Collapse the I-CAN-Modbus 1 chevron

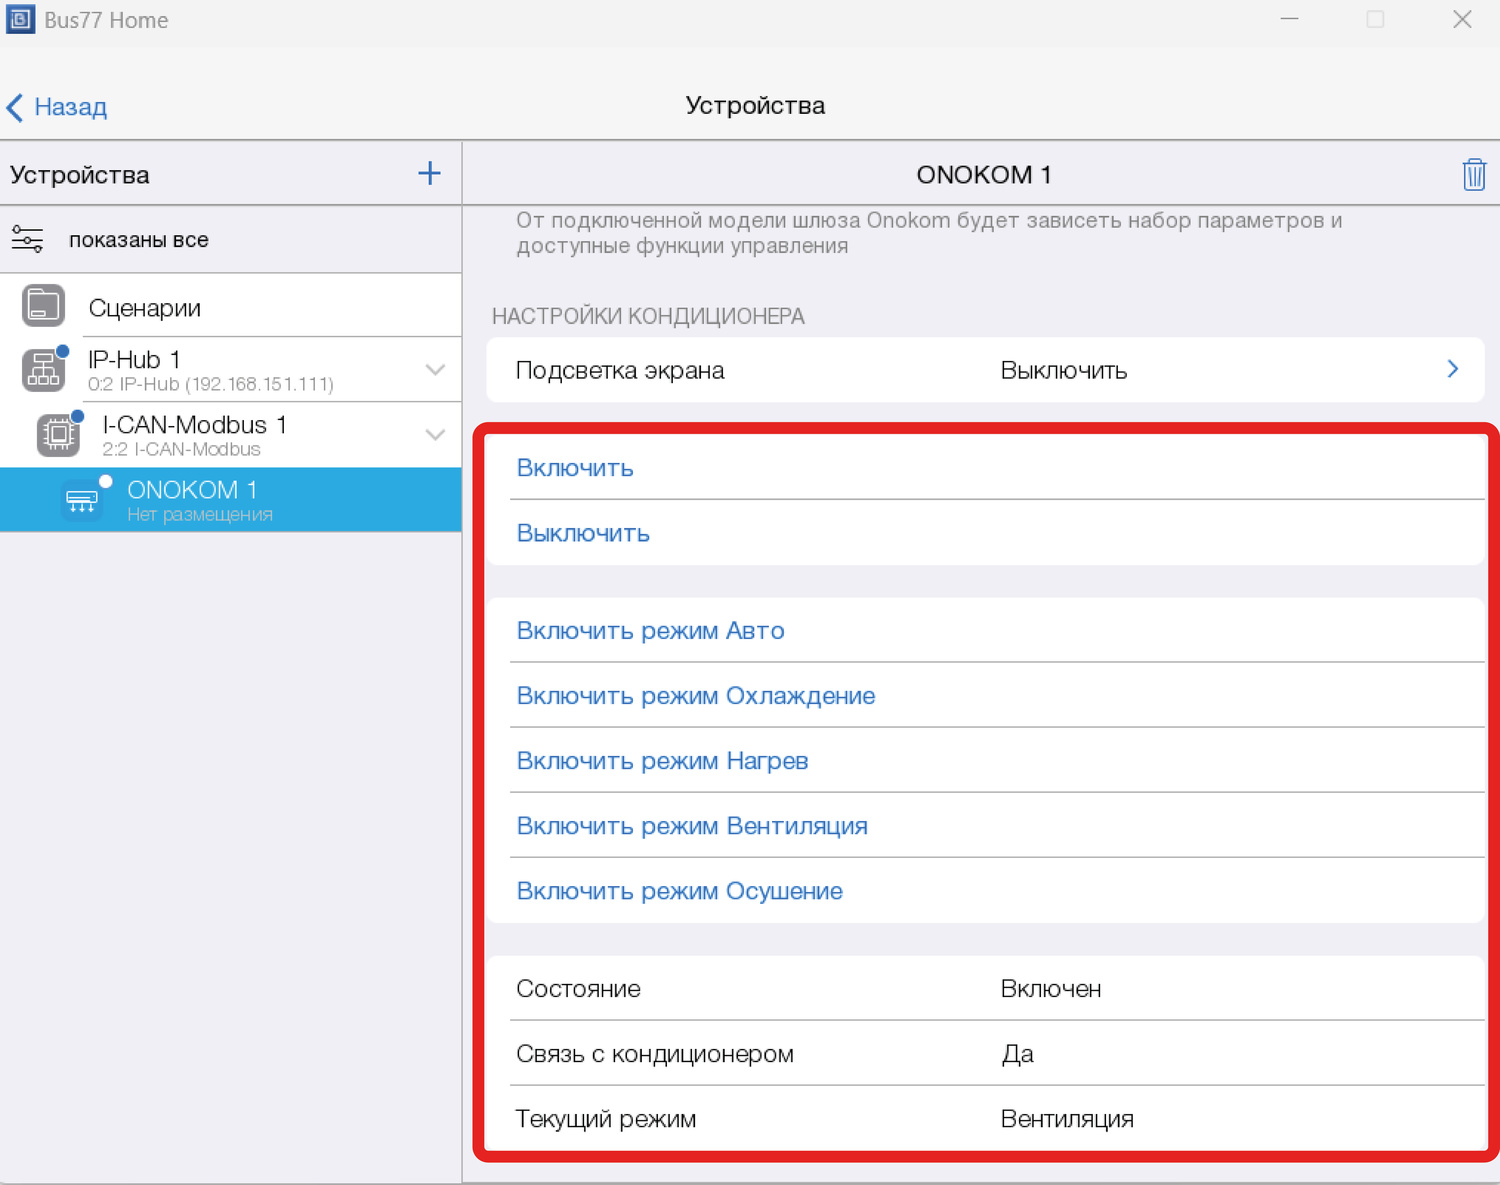(x=435, y=435)
